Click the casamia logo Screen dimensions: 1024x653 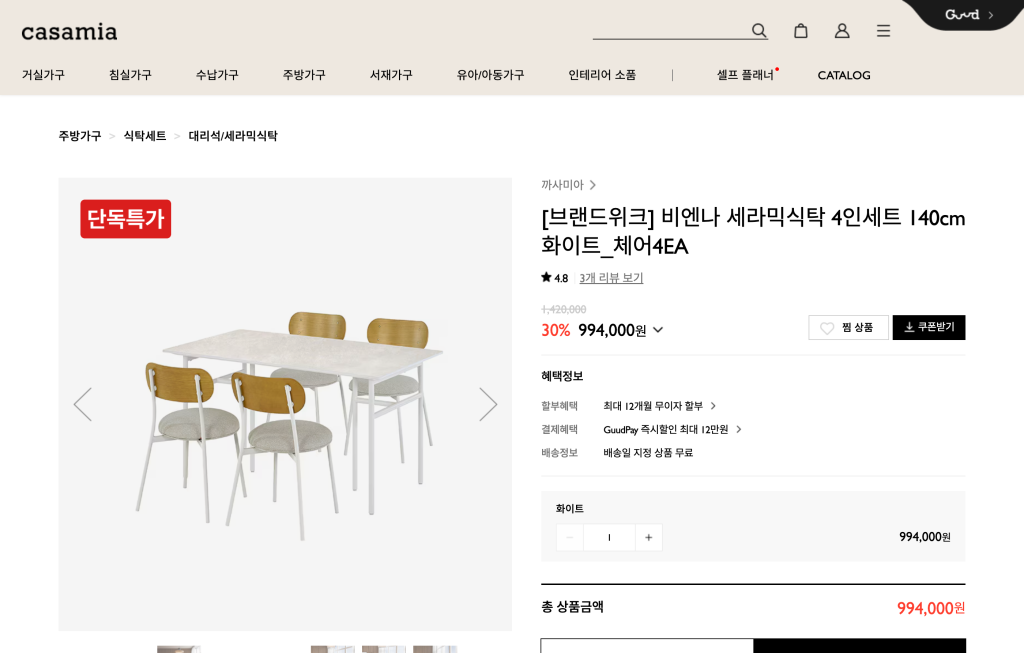(x=70, y=32)
